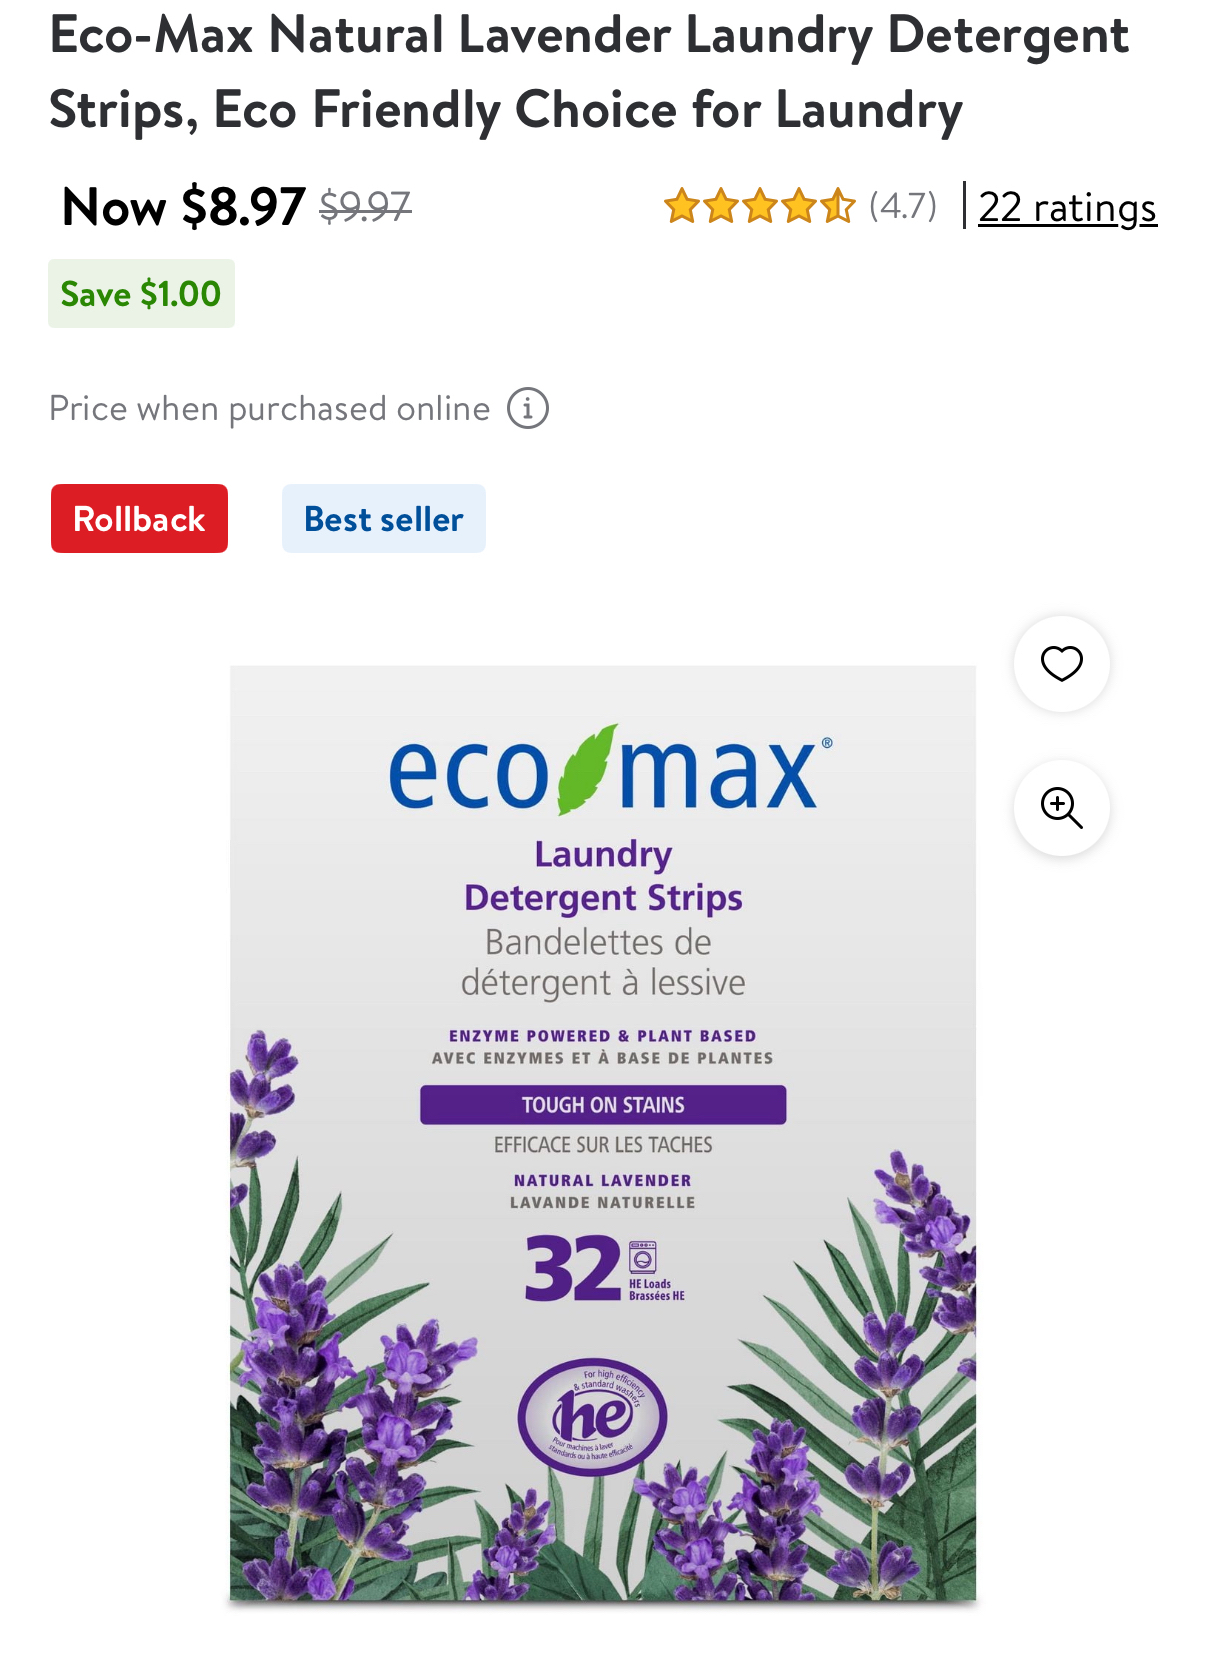
Task: Click the magnifier zoom-in image icon
Action: click(x=1061, y=808)
